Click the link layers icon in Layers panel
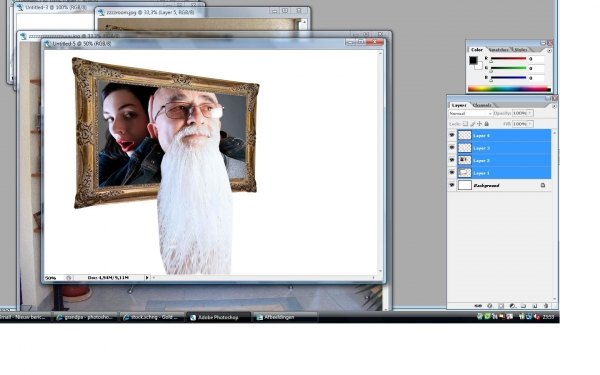This screenshot has height=375, width=600. [478, 306]
